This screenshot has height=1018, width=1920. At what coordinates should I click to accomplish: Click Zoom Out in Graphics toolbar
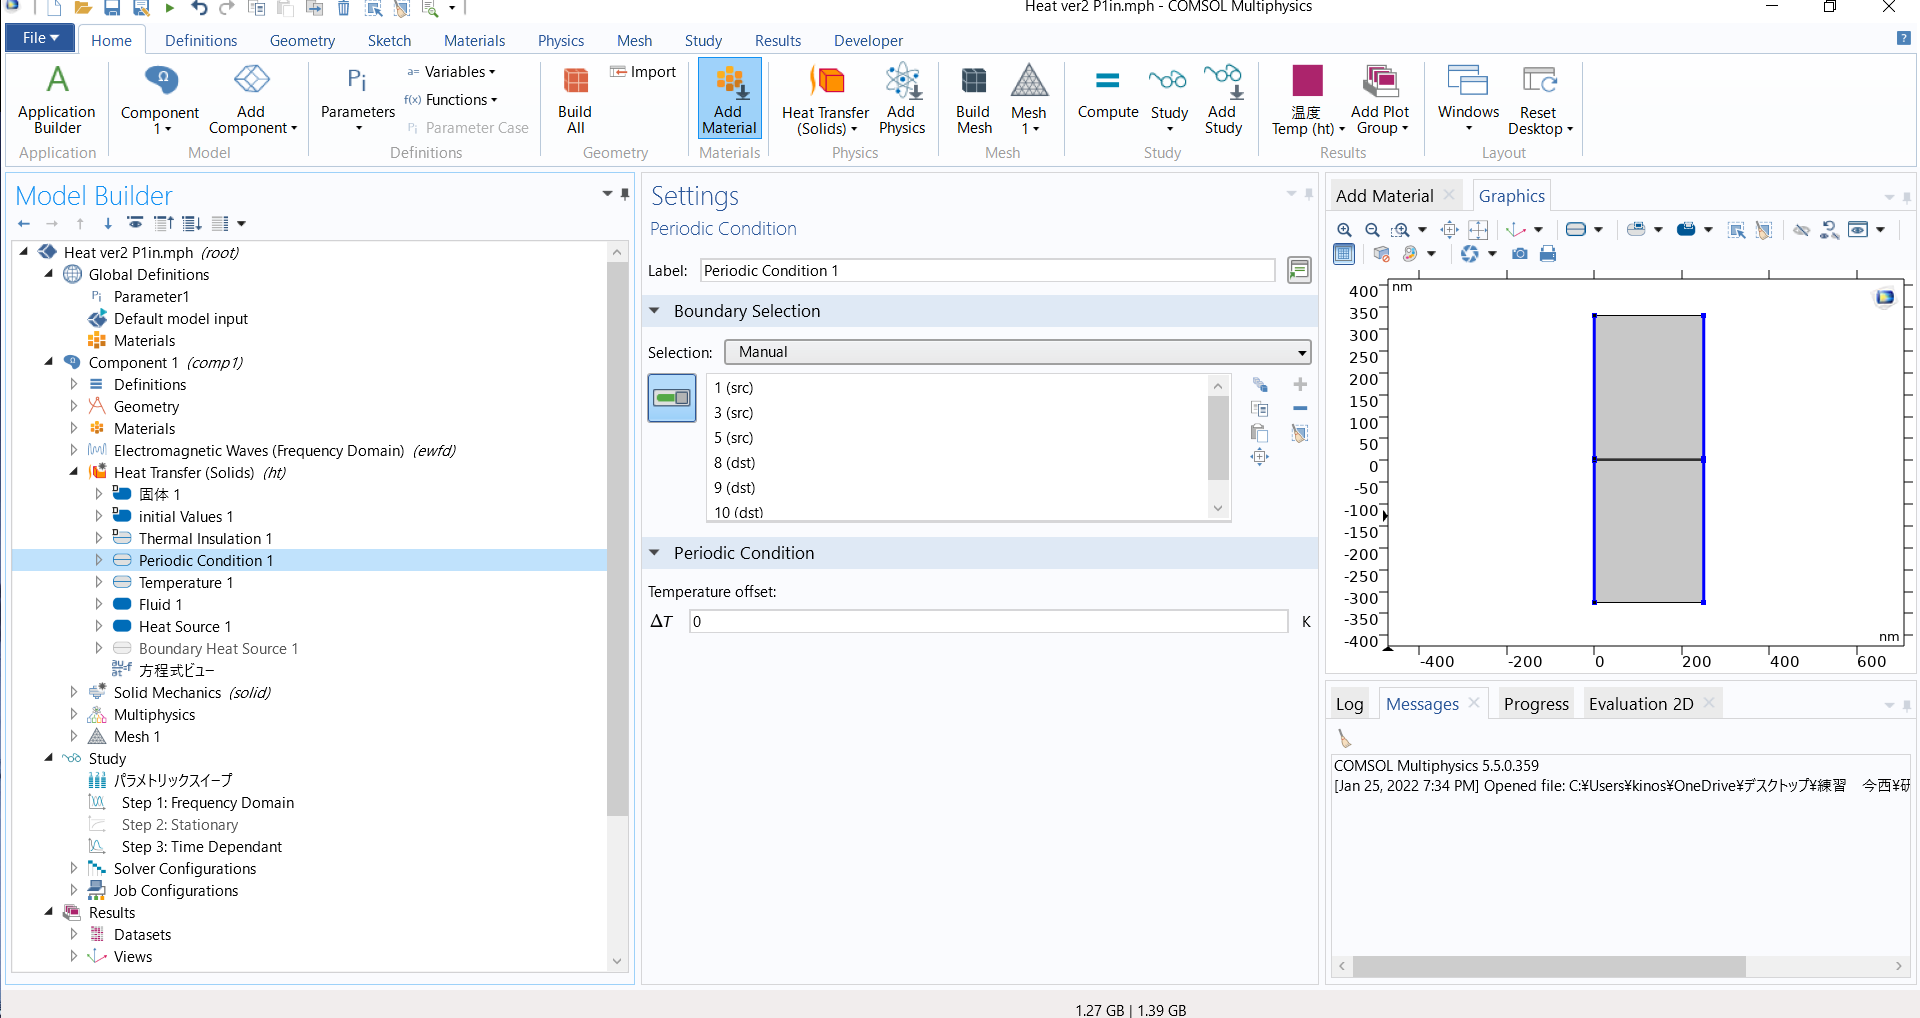click(1372, 230)
